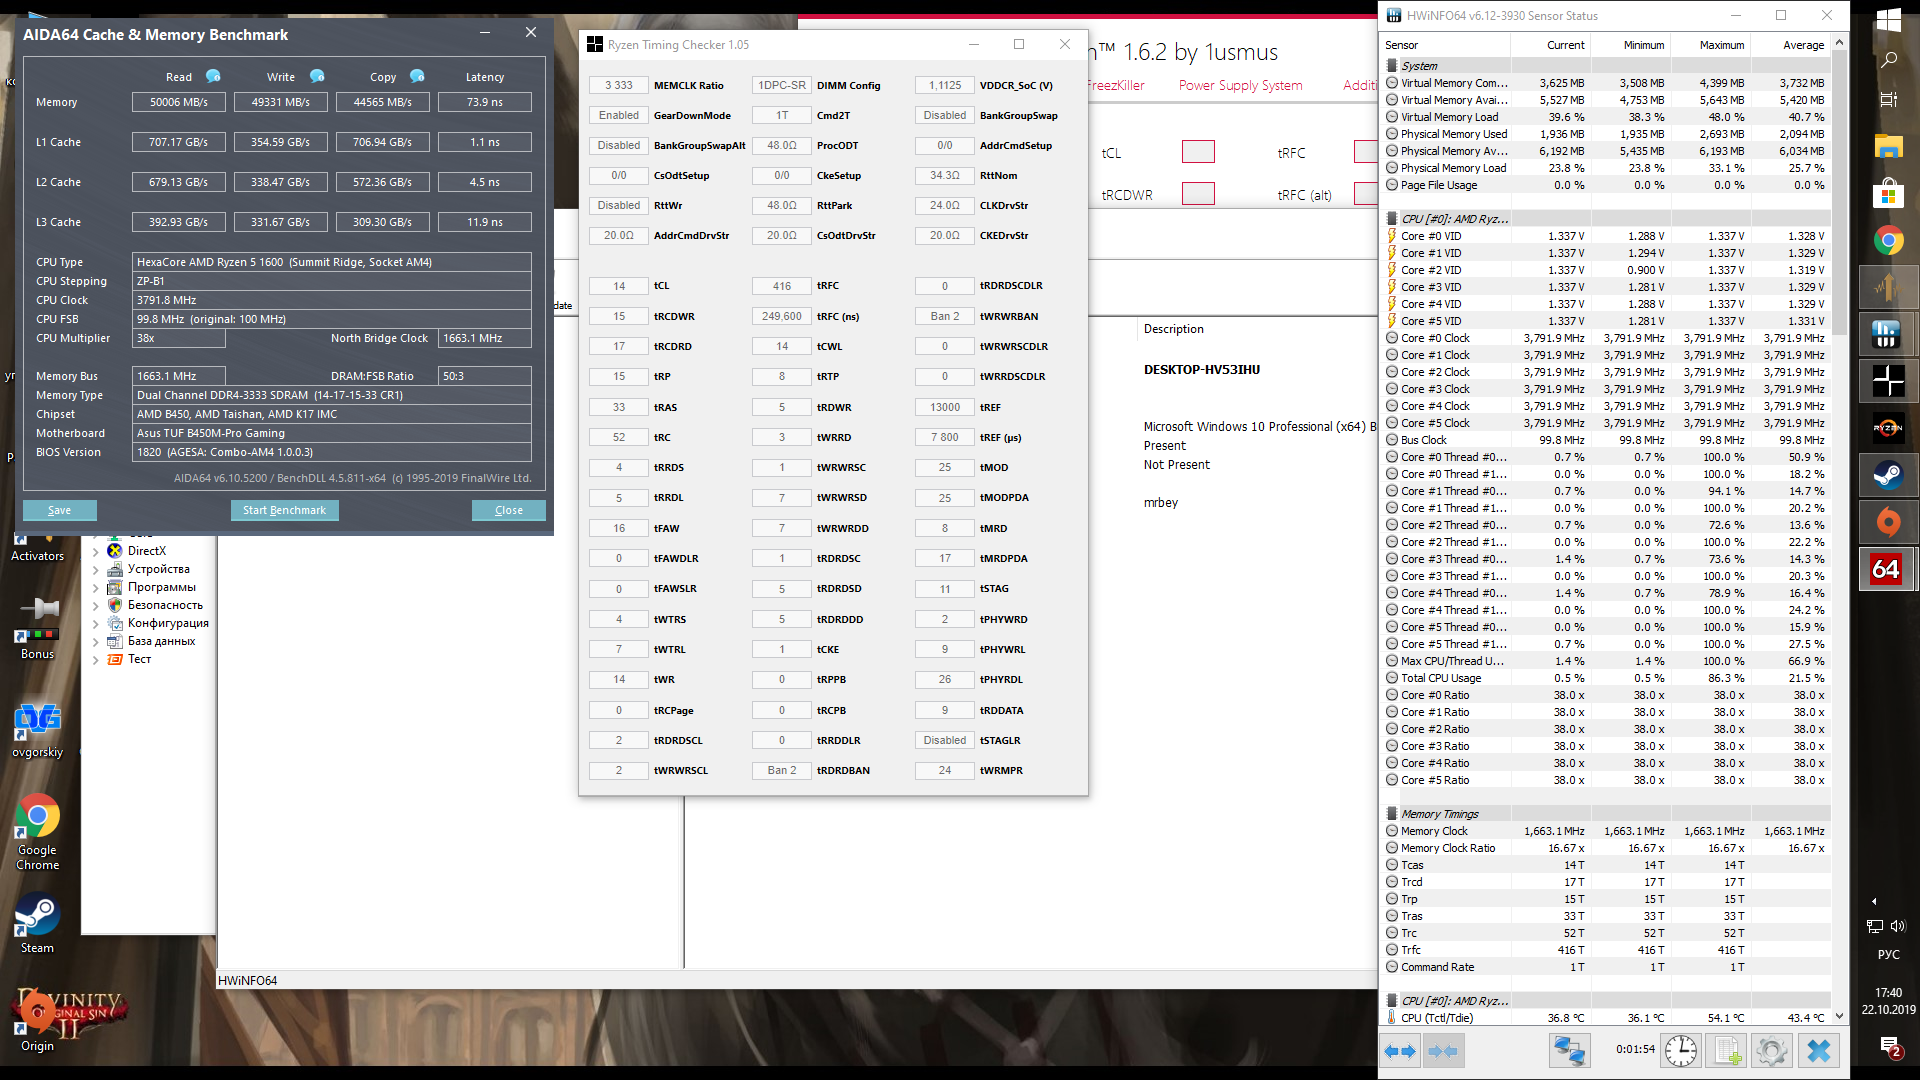The image size is (1920, 1080).
Task: Select the Bus Clock sensor row
Action: (x=1607, y=440)
